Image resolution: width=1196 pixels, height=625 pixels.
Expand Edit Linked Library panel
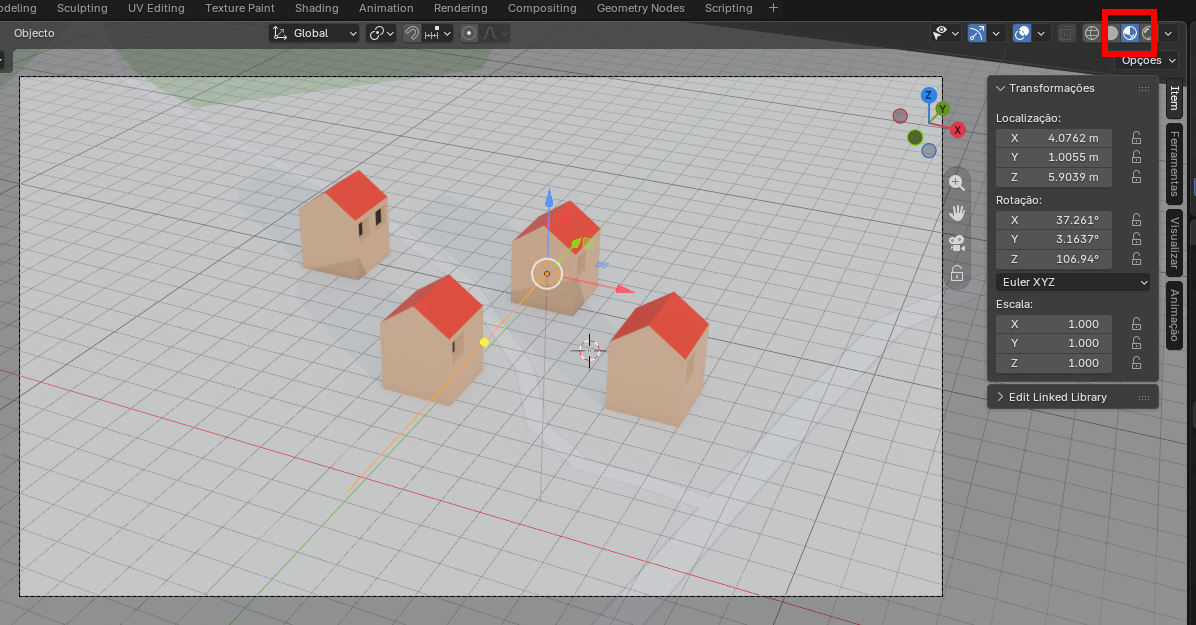(x=1000, y=397)
